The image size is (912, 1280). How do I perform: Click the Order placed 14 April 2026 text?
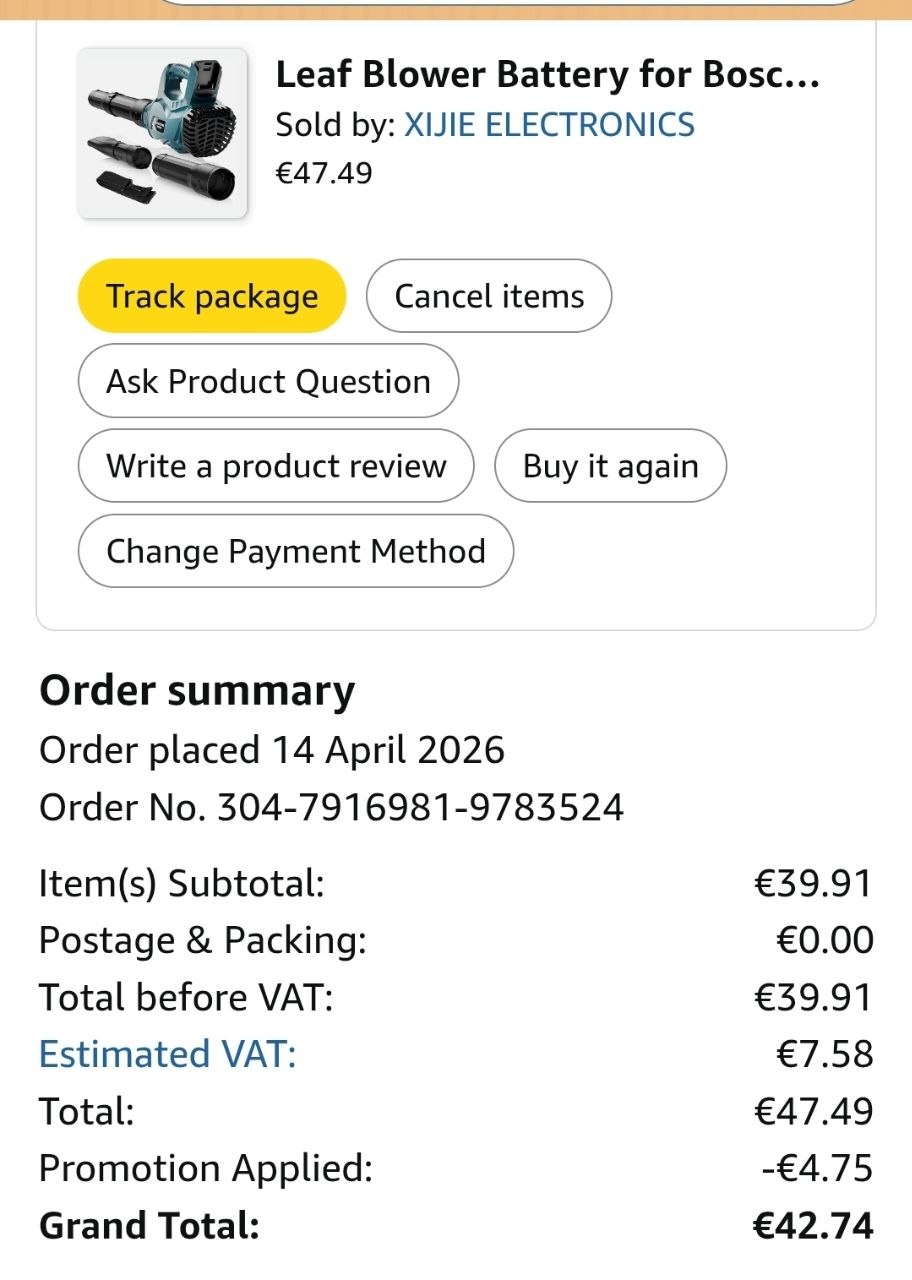pyautogui.click(x=272, y=750)
